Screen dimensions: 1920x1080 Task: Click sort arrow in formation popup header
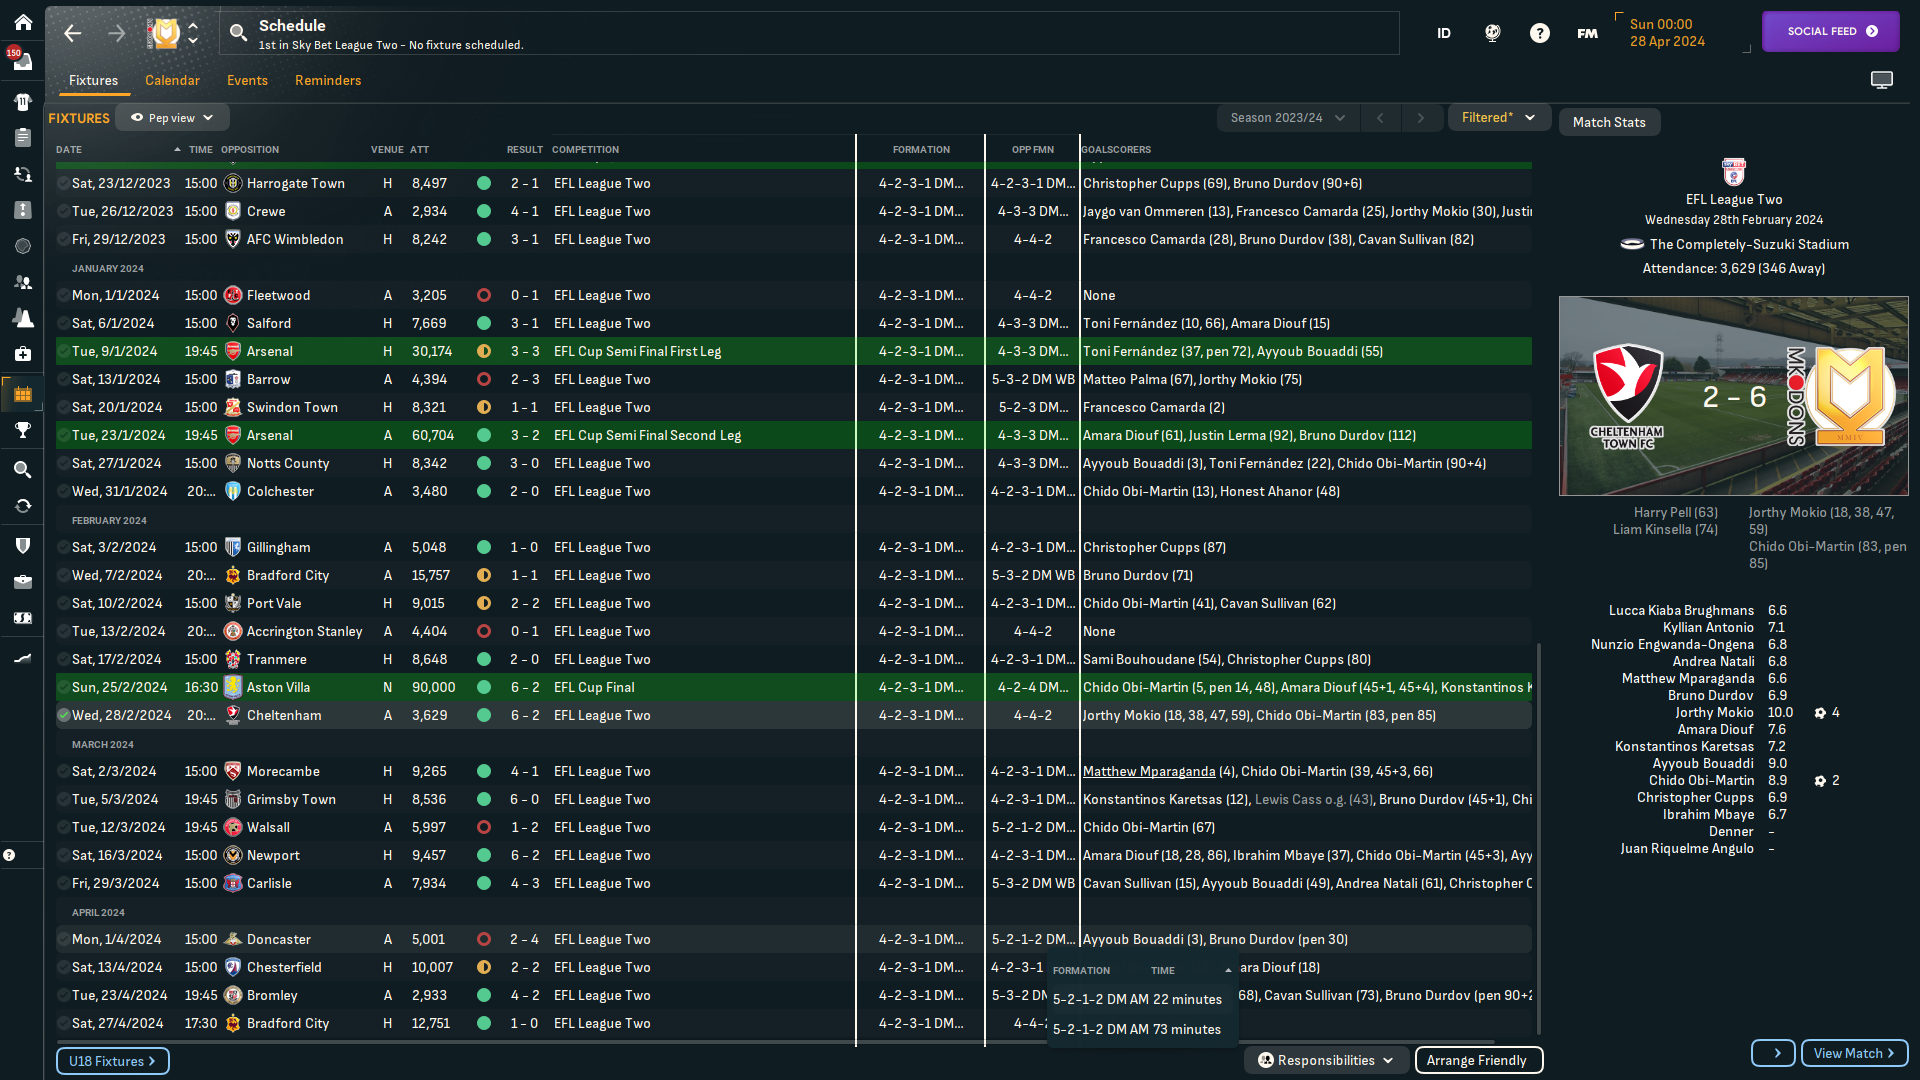click(1228, 971)
